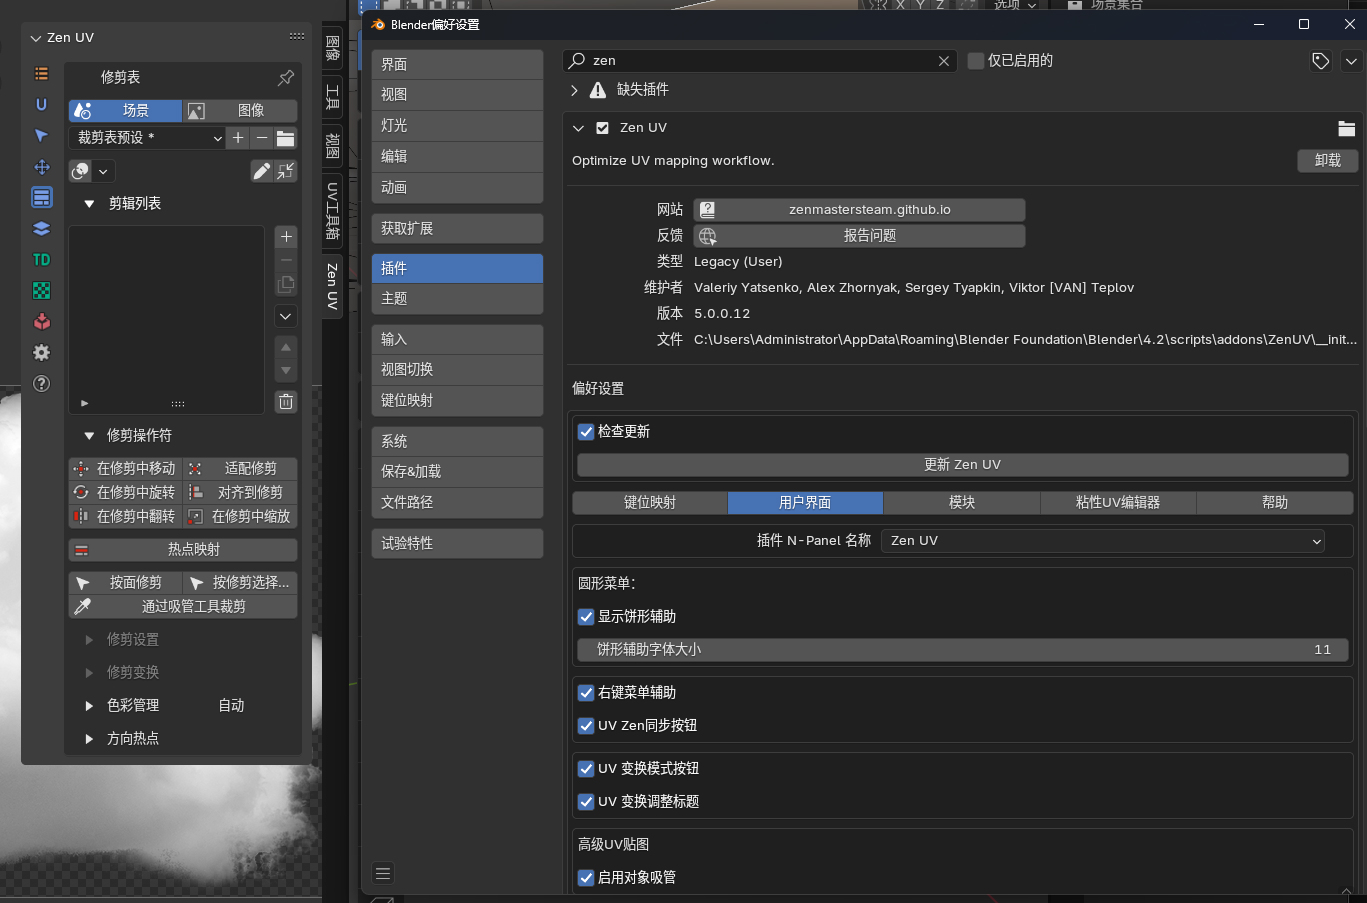
Task: Pin the 修剪表 panel with pin icon
Action: 286,77
